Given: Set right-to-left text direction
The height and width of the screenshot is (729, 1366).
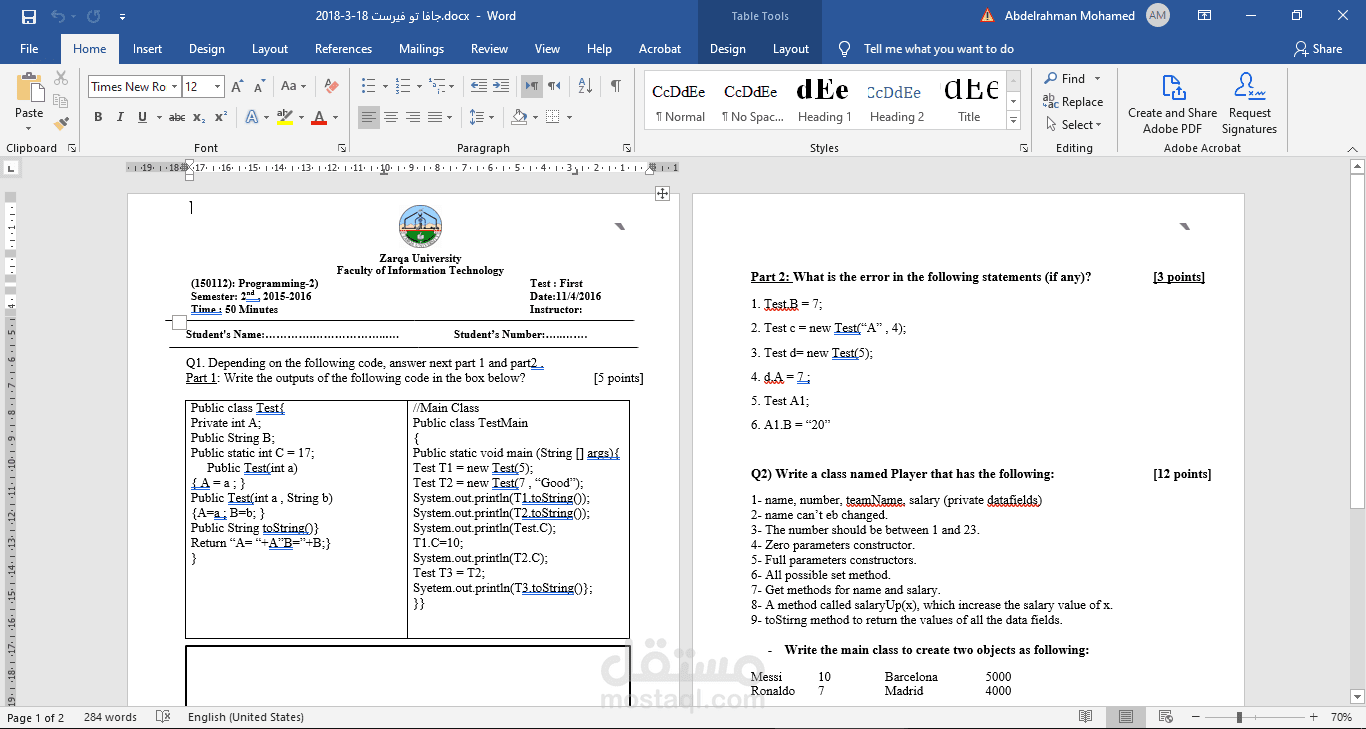Looking at the screenshot, I should [x=554, y=86].
